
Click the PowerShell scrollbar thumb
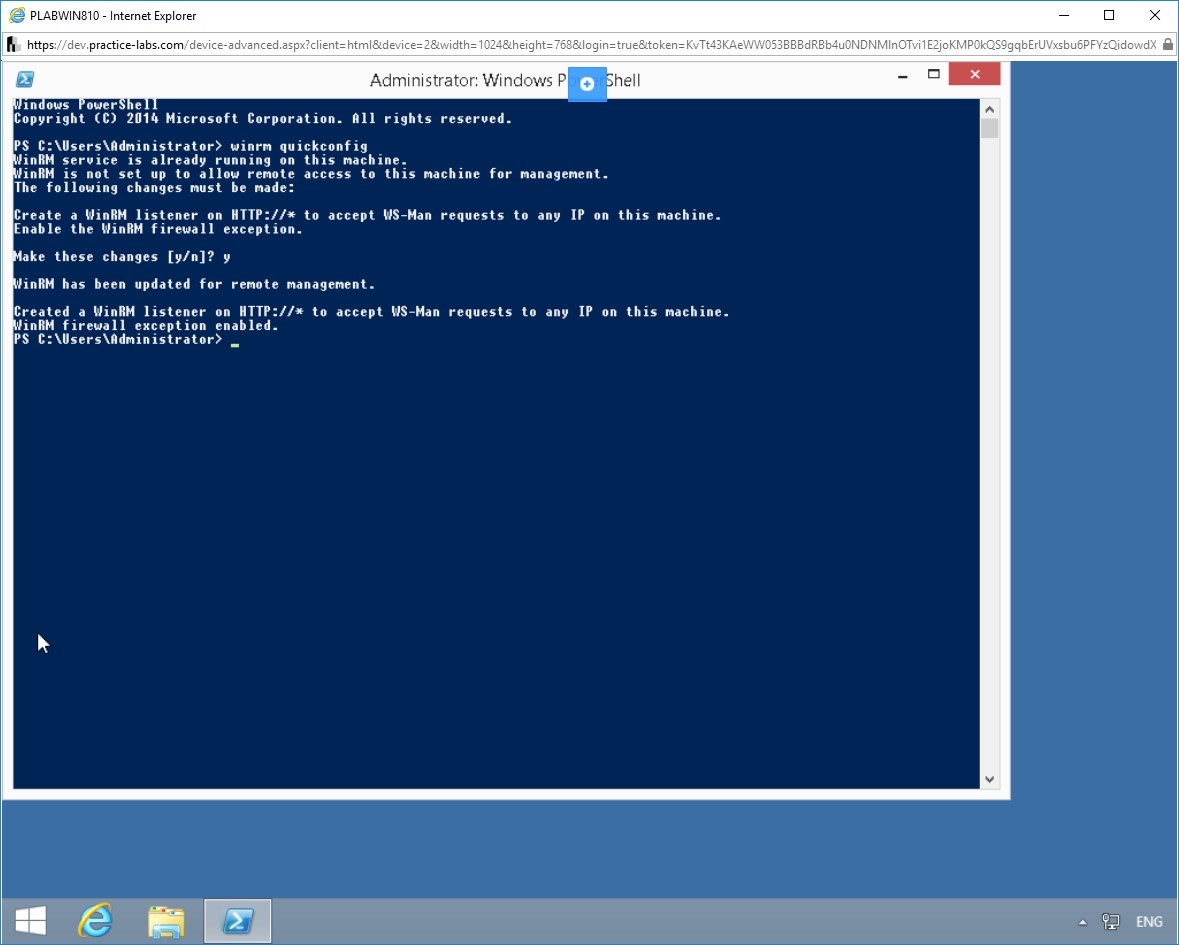pyautogui.click(x=990, y=129)
